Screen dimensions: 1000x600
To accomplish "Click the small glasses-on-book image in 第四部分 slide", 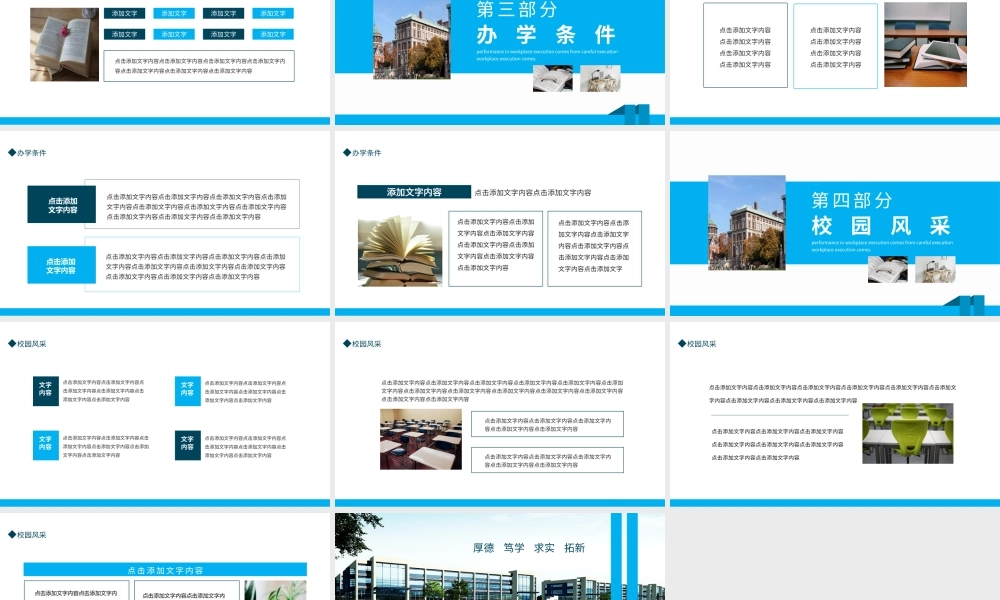I will (888, 269).
